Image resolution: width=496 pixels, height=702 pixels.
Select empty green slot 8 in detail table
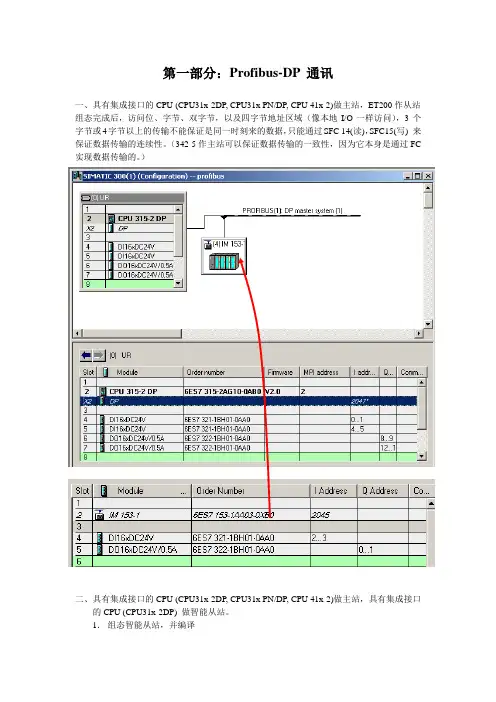click(249, 457)
